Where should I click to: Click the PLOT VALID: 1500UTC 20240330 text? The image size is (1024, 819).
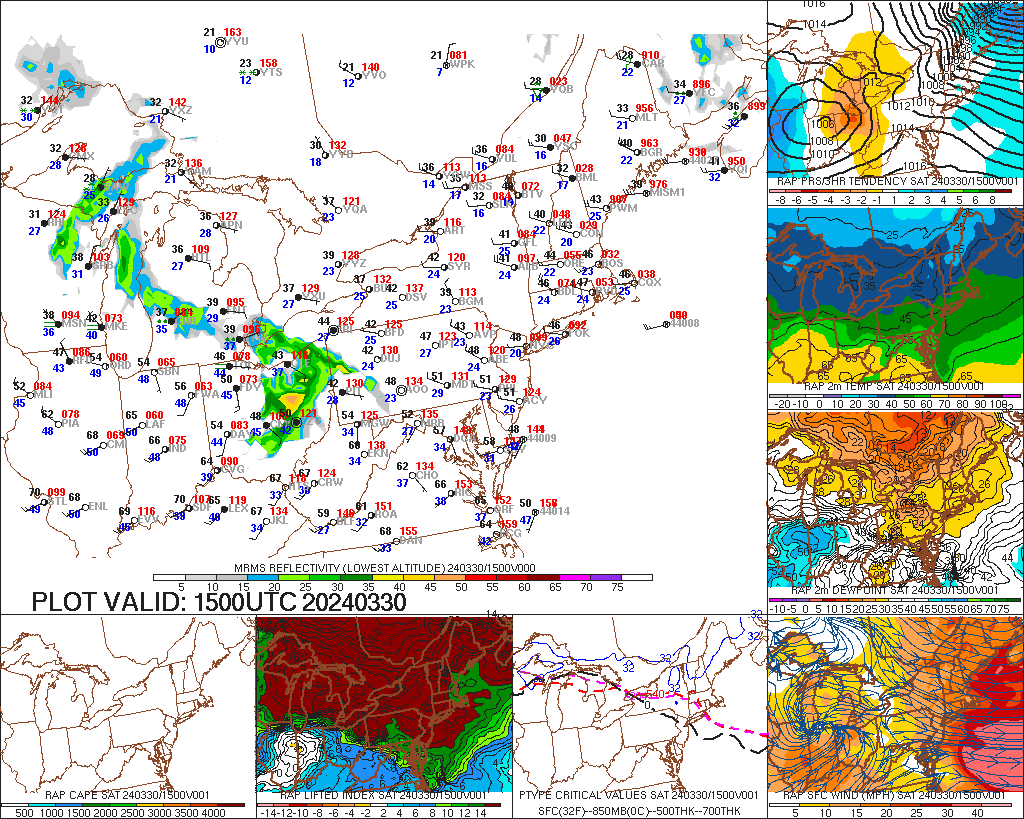[219, 602]
